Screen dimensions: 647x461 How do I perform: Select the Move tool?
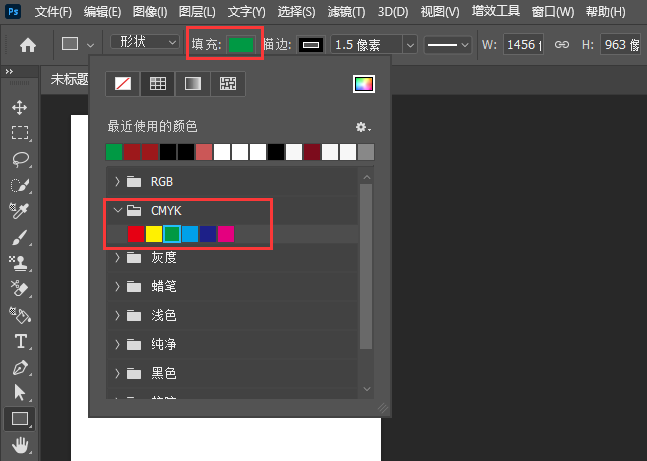(x=19, y=108)
